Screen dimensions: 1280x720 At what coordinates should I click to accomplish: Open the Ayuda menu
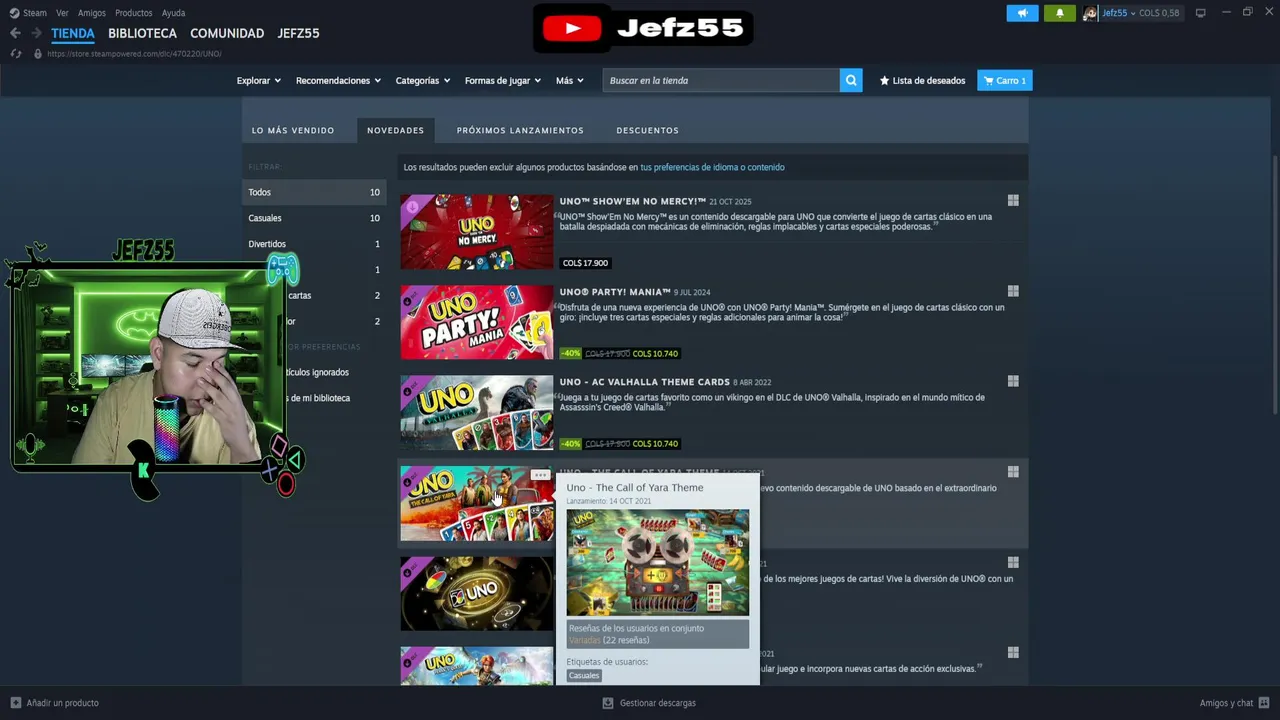pyautogui.click(x=173, y=13)
